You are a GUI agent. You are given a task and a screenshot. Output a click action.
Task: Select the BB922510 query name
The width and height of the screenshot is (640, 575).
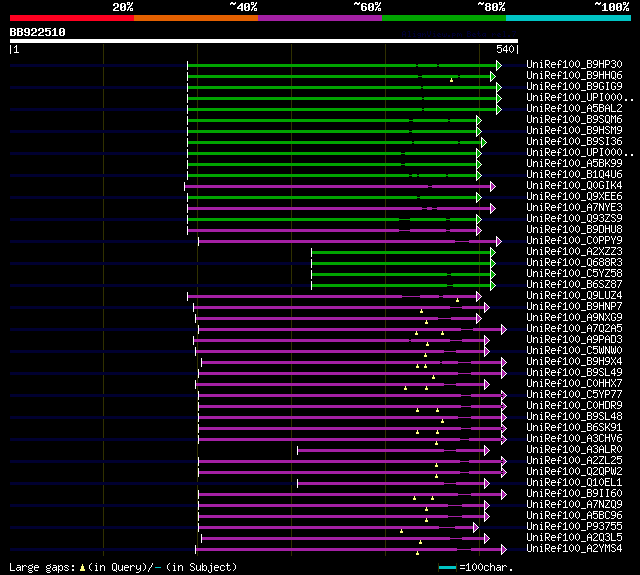(38, 32)
